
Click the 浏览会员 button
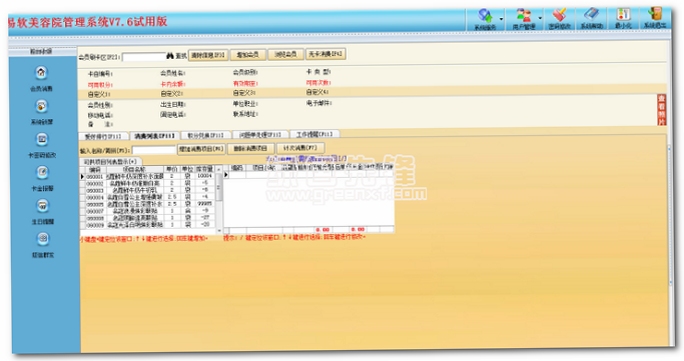(x=285, y=54)
